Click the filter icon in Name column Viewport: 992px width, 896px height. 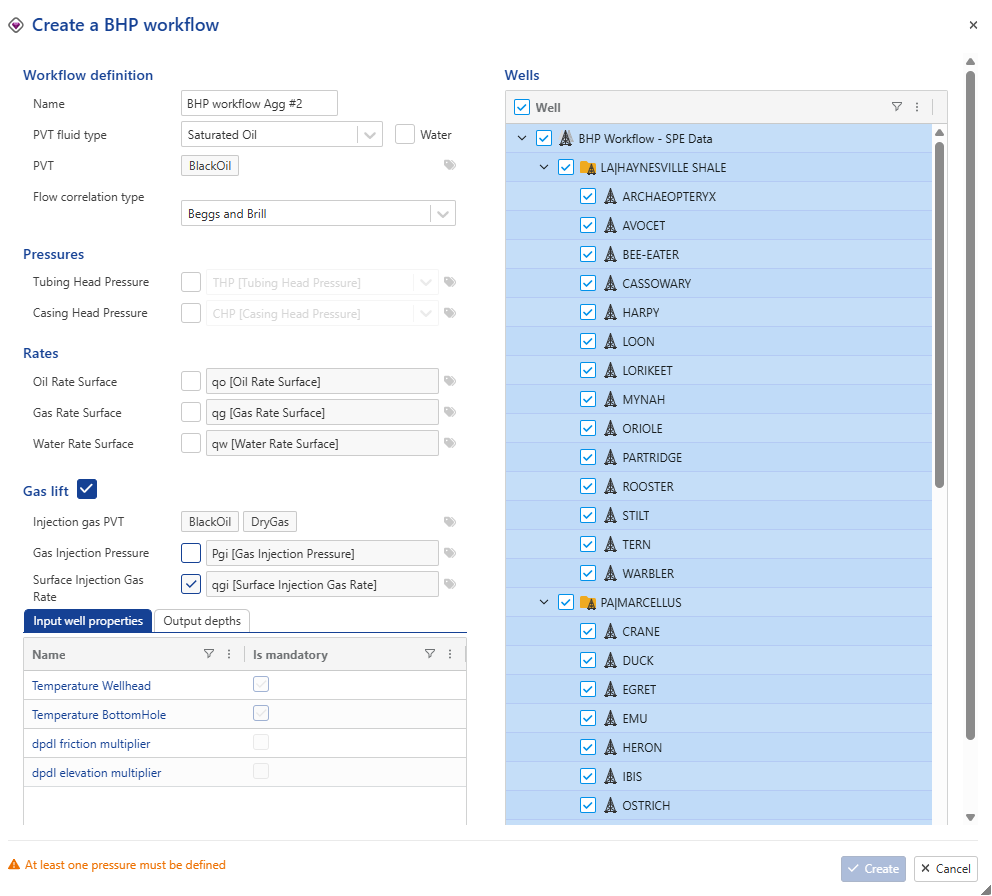[209, 654]
